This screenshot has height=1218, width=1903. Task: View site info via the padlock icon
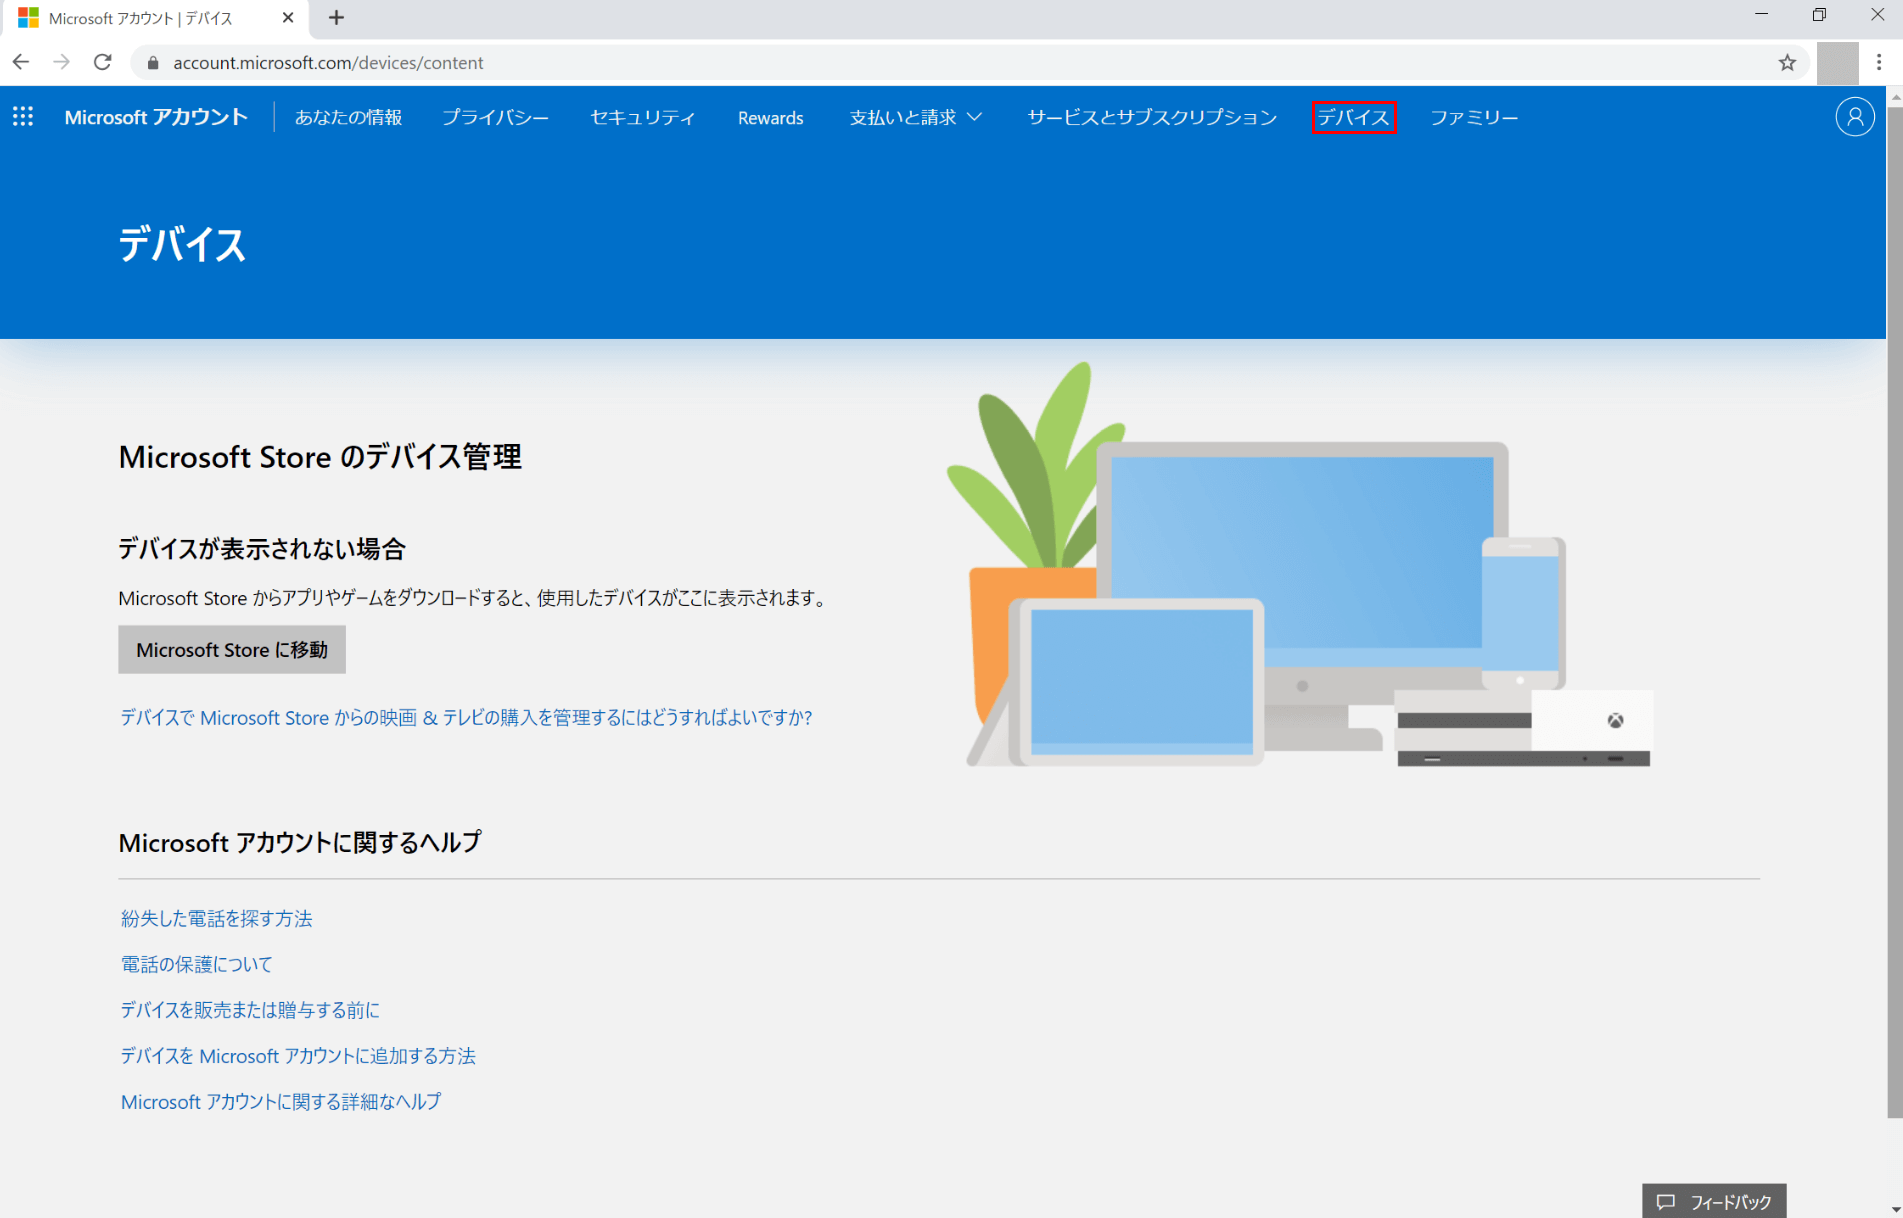click(x=153, y=63)
